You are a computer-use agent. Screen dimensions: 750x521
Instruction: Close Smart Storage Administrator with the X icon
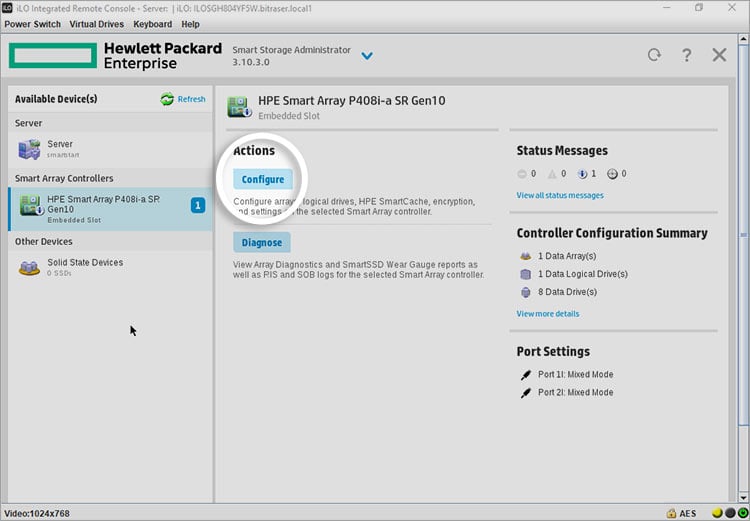pyautogui.click(x=719, y=55)
